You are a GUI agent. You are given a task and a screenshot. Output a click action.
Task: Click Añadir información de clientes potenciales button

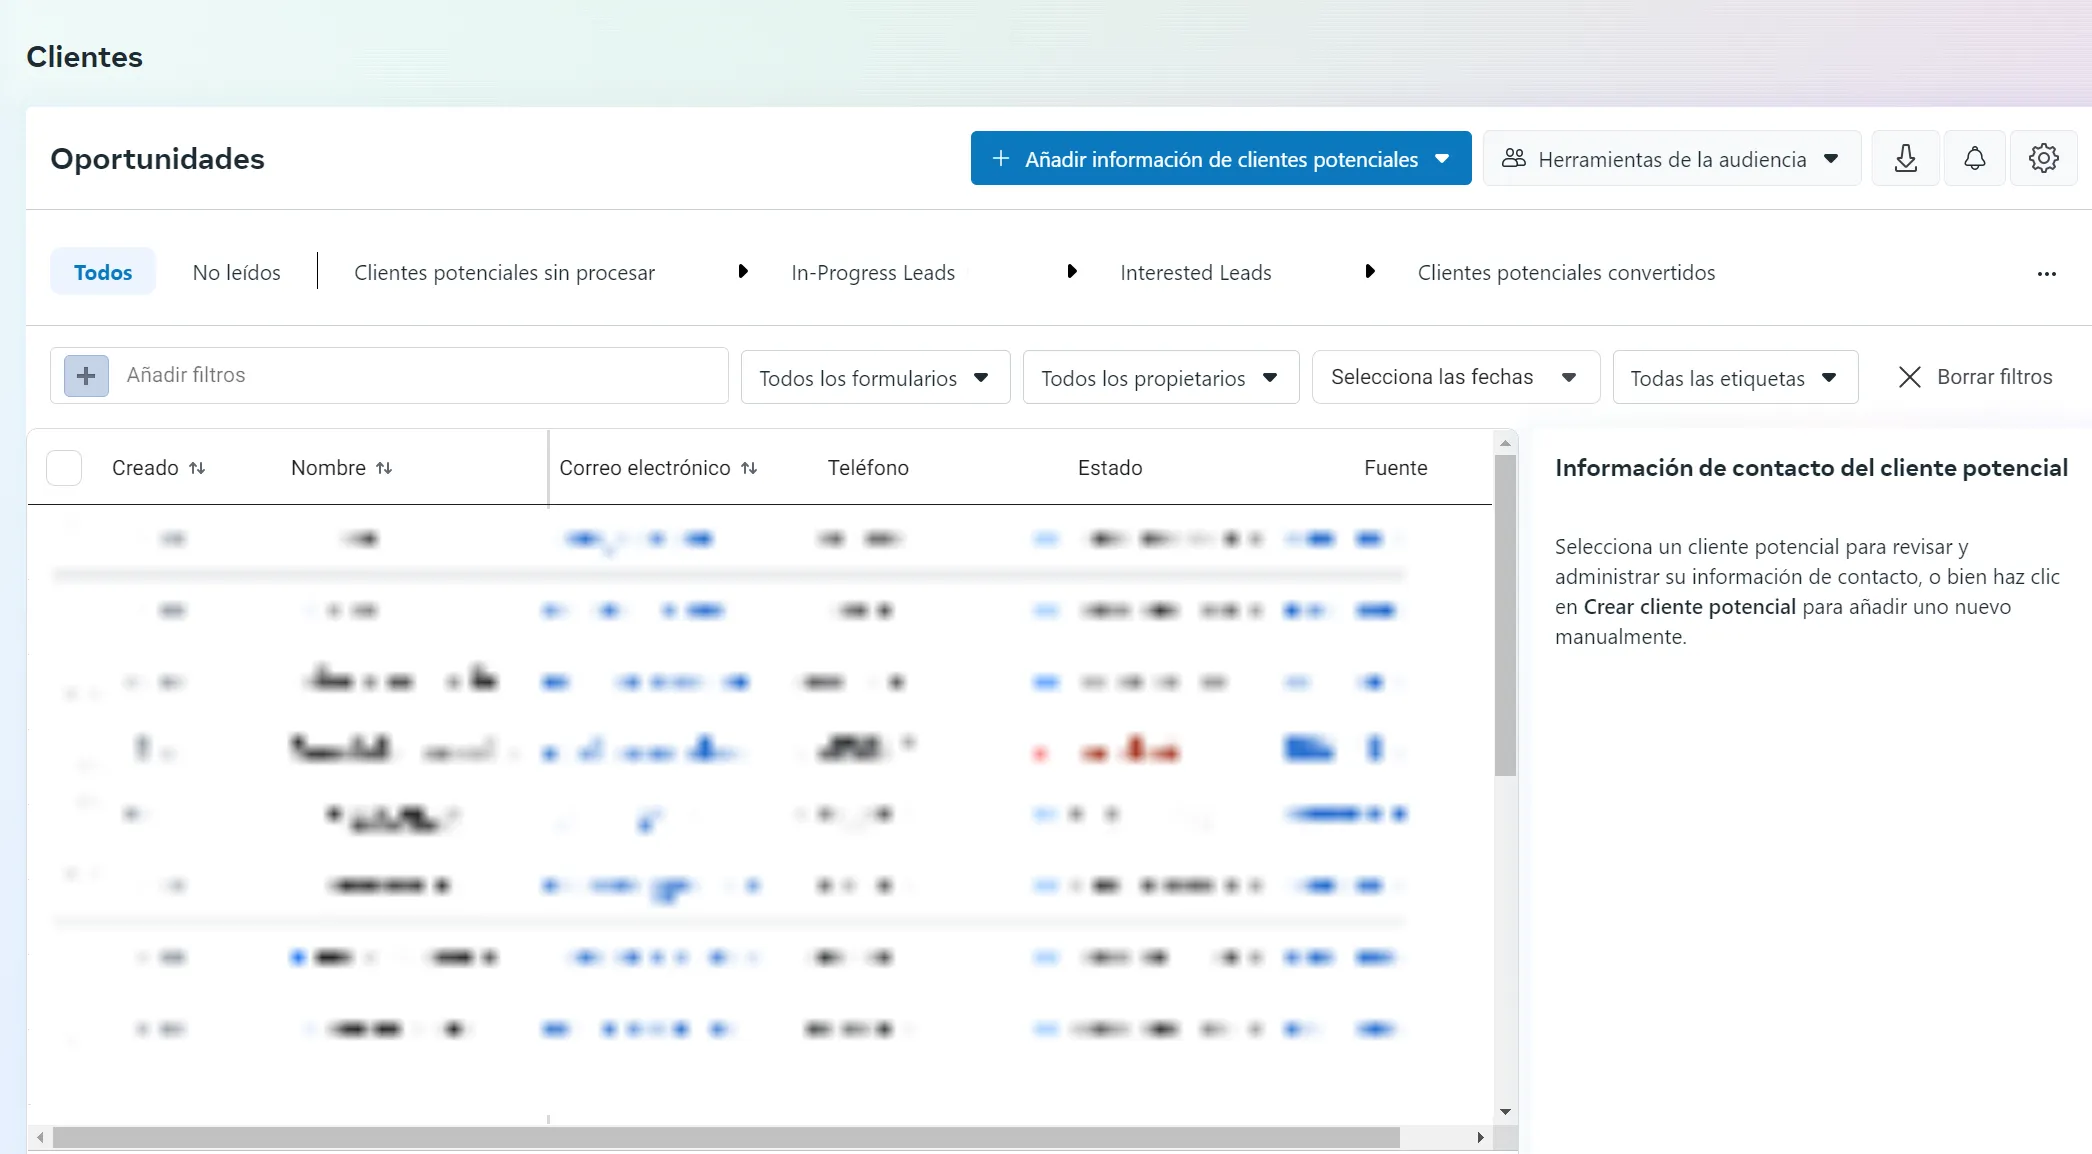1220,158
